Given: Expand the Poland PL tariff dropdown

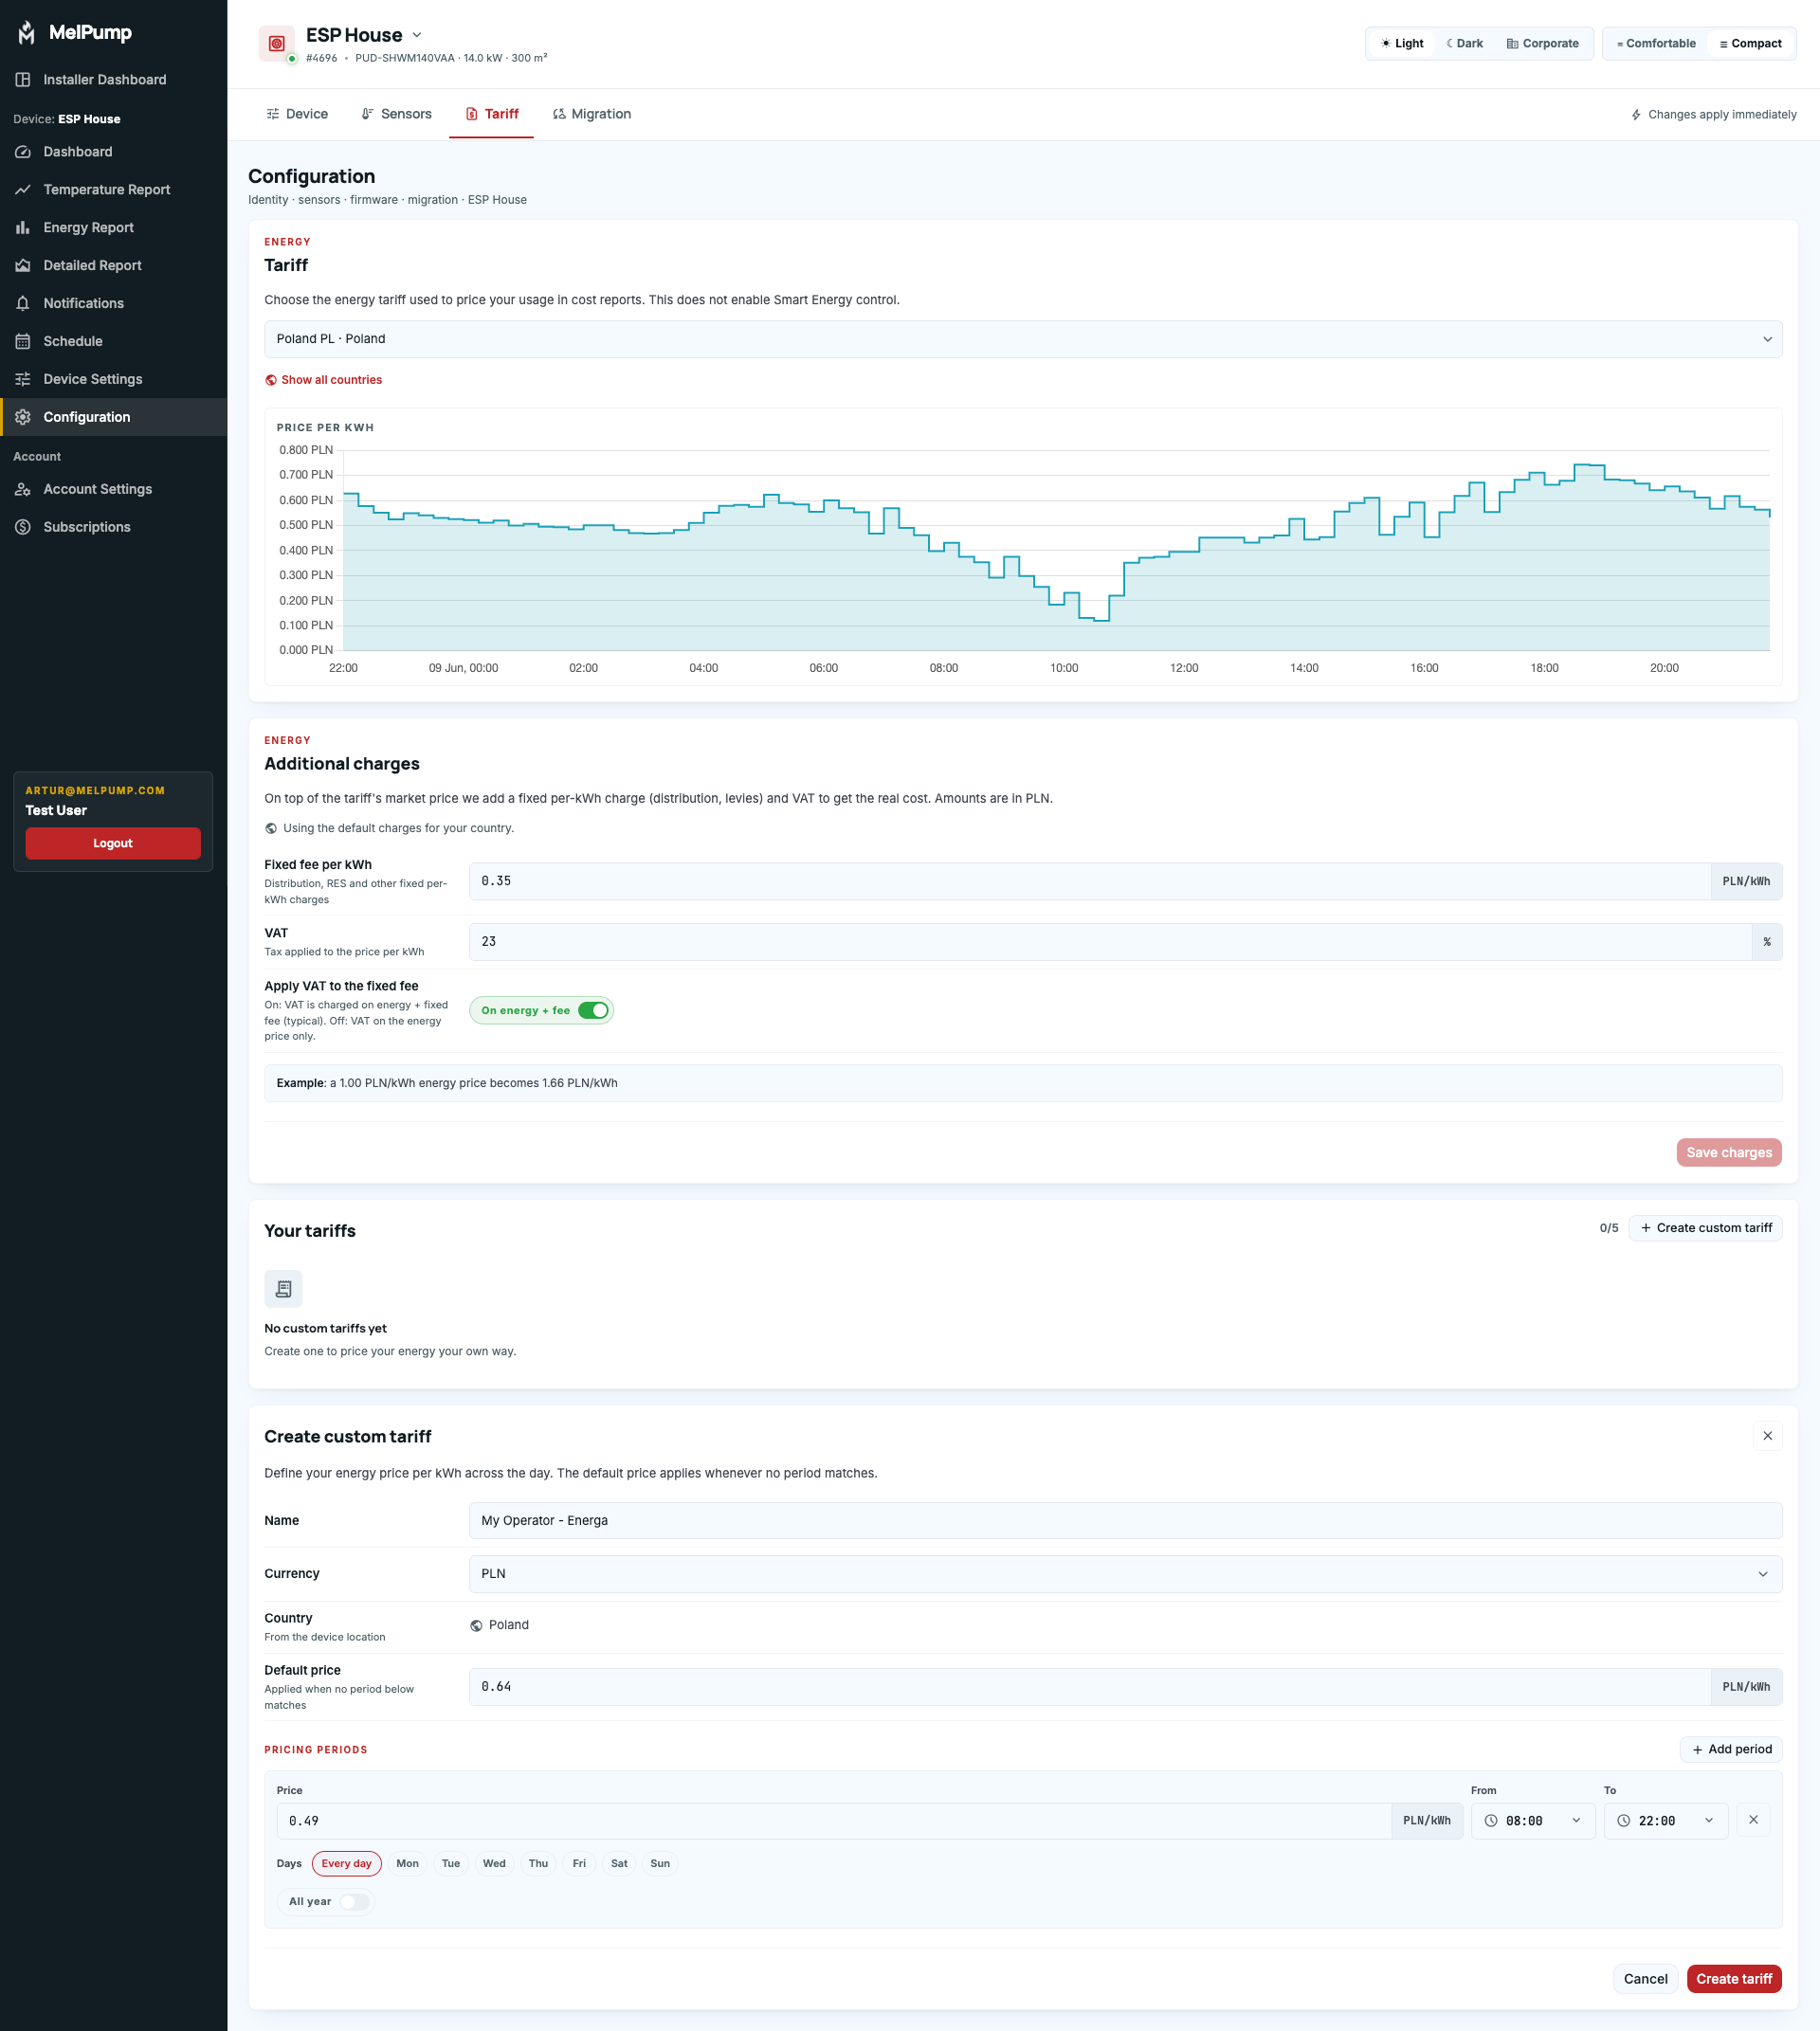Looking at the screenshot, I should tap(1023, 340).
